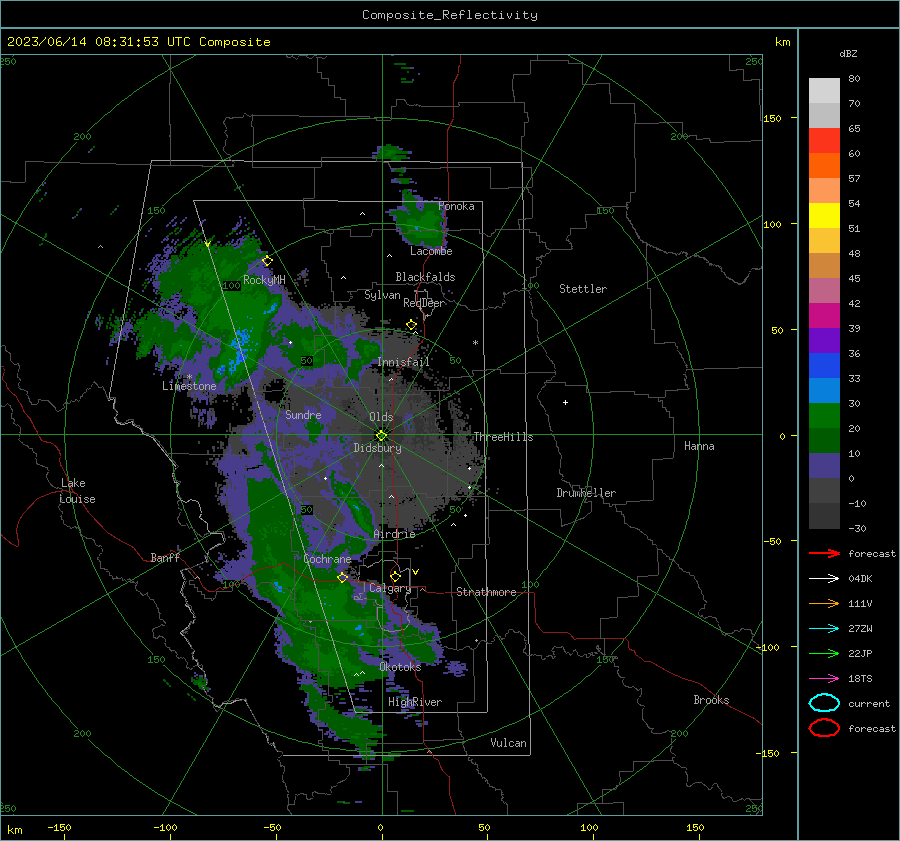900x841 pixels.
Task: Click the yellow radar marker at map center
Action: 382,435
